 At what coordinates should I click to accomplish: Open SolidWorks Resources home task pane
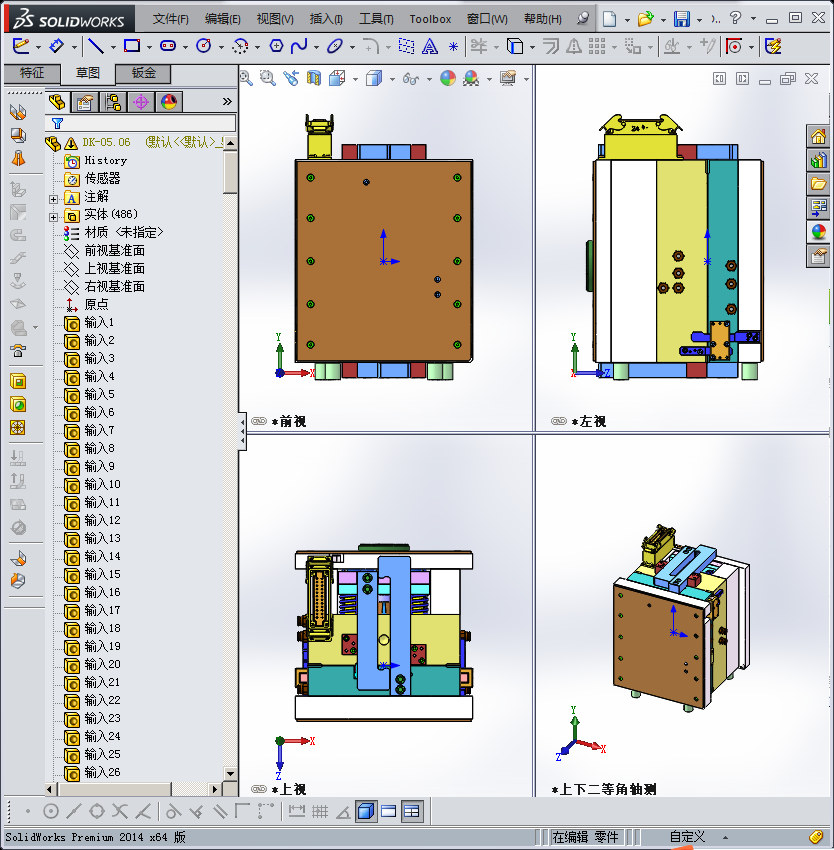(x=818, y=136)
